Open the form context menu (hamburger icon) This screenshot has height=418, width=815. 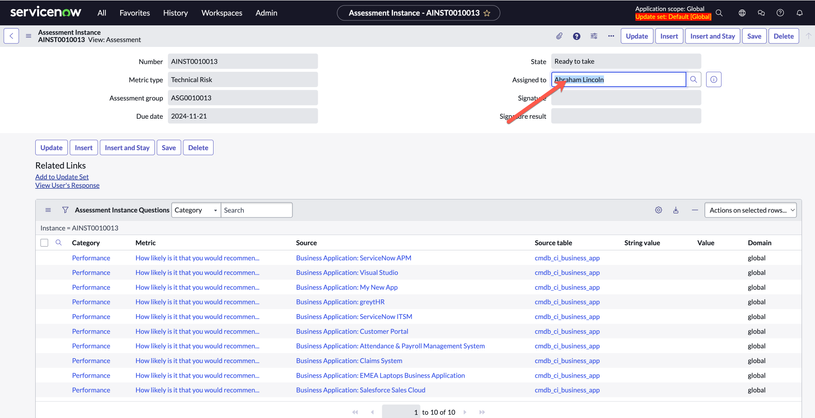tap(29, 36)
